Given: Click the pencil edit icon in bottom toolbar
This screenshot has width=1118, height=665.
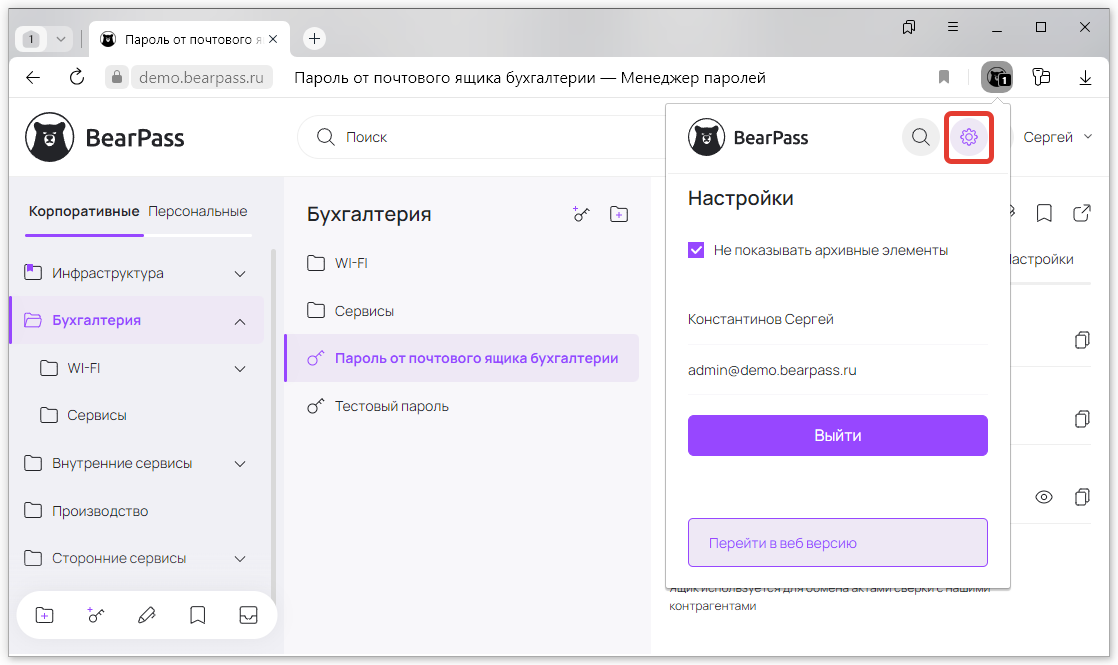Looking at the screenshot, I should click(147, 615).
